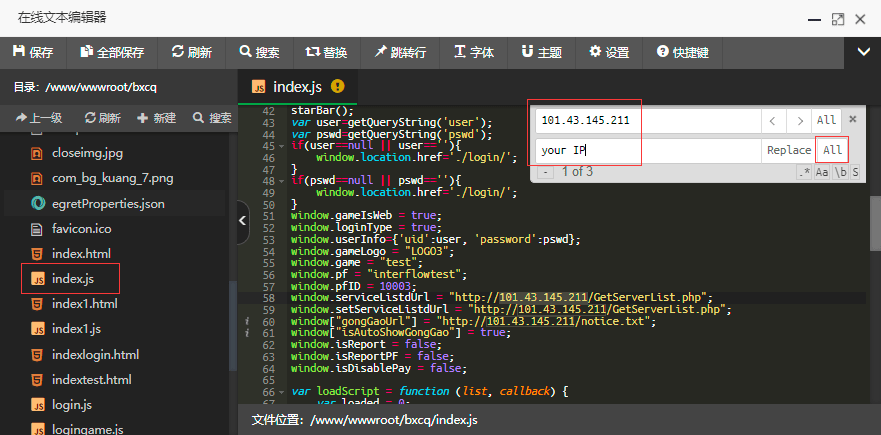Collapse the file sidebar using arrow handle
The image size is (881, 435).
(243, 222)
